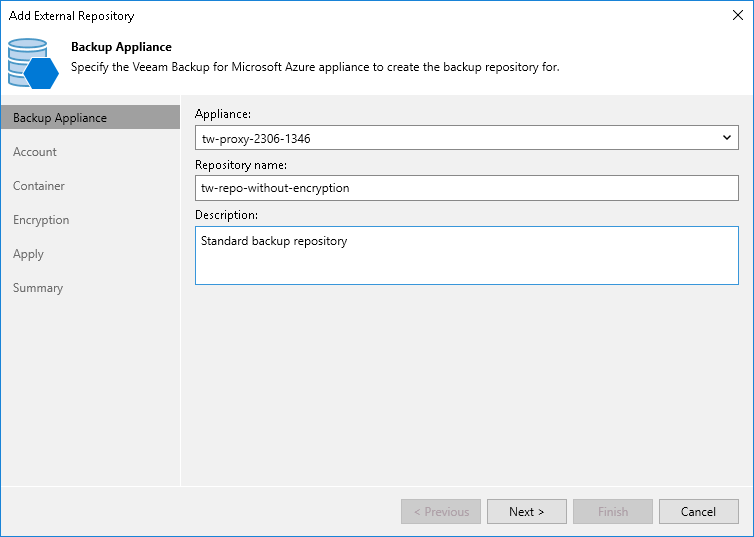Click the 'Description:' label
Image resolution: width=754 pixels, height=537 pixels.
click(x=226, y=215)
